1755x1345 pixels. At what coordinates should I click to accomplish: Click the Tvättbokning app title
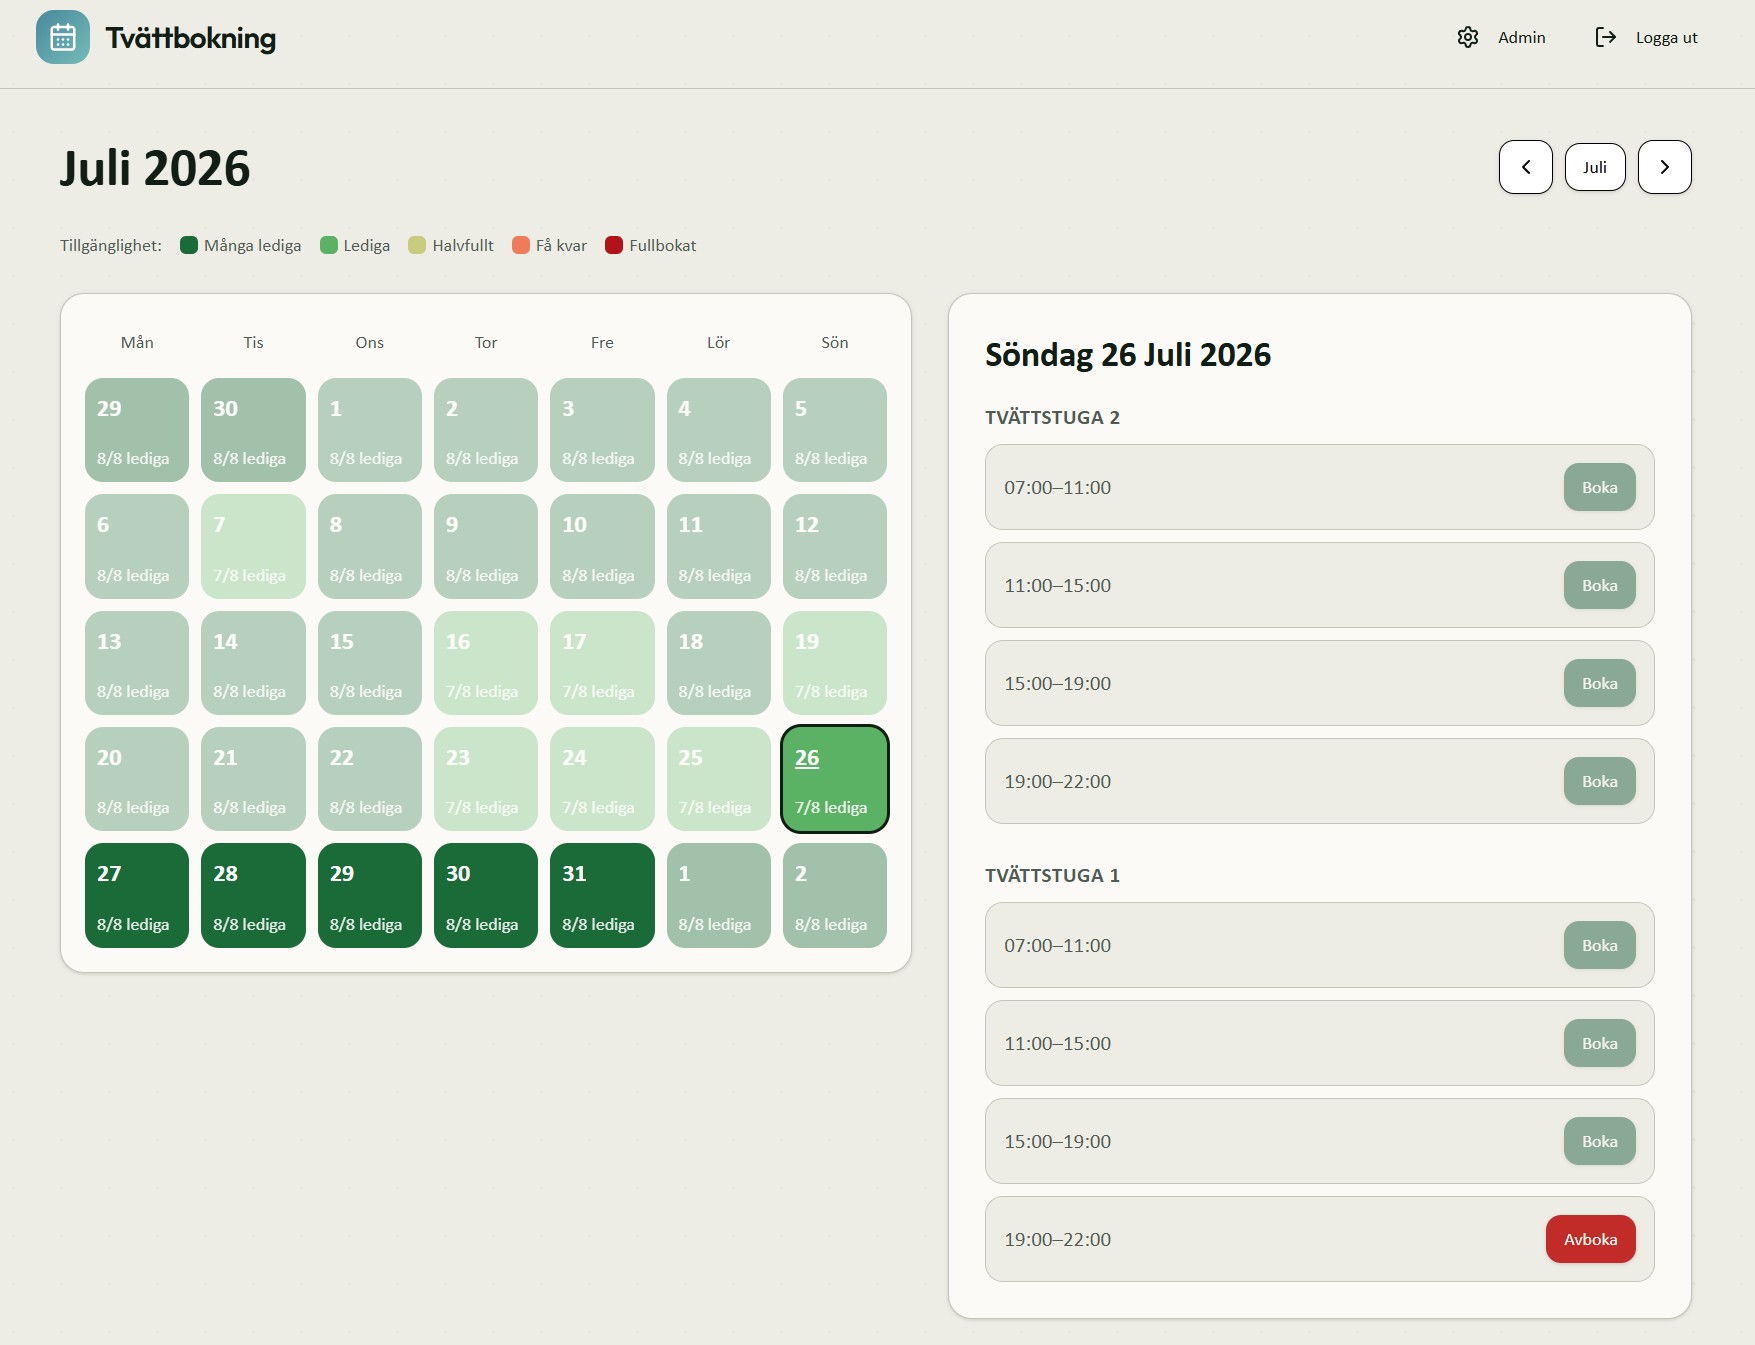click(x=191, y=38)
